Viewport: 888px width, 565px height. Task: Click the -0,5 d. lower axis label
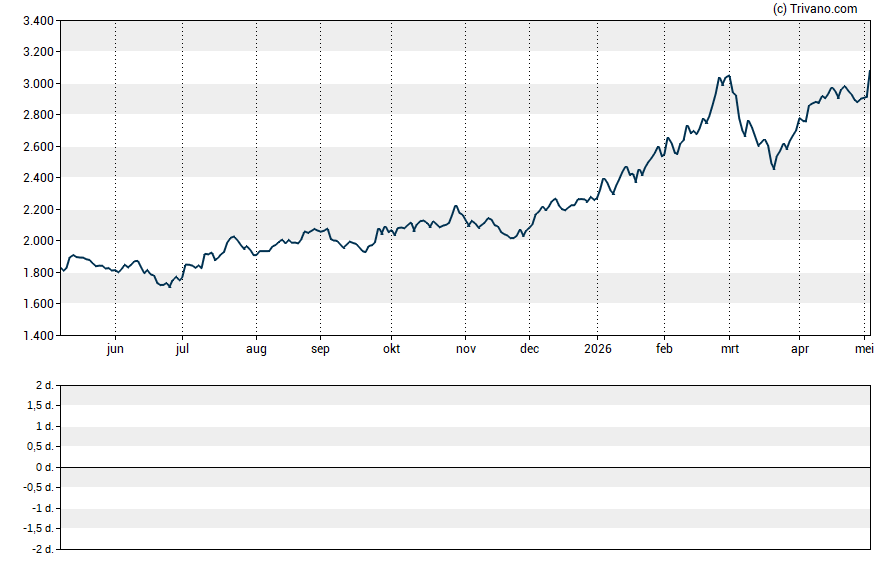pos(39,487)
